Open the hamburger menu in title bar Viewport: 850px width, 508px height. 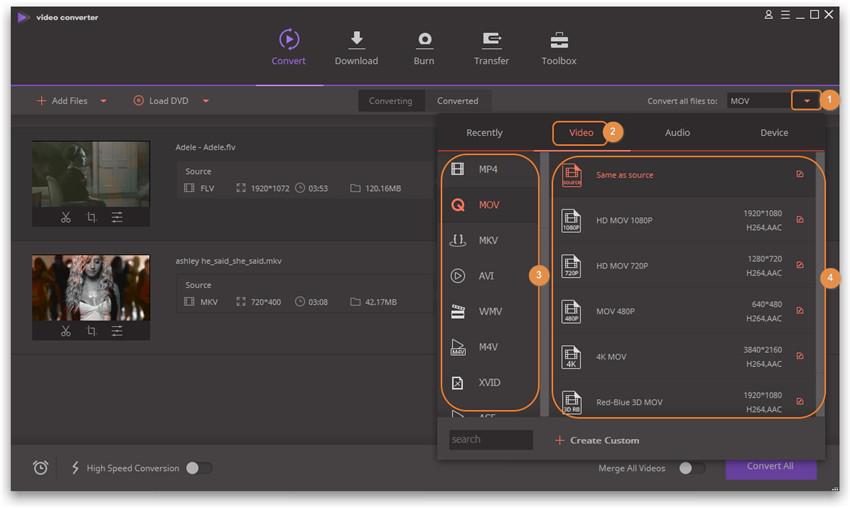tap(785, 15)
